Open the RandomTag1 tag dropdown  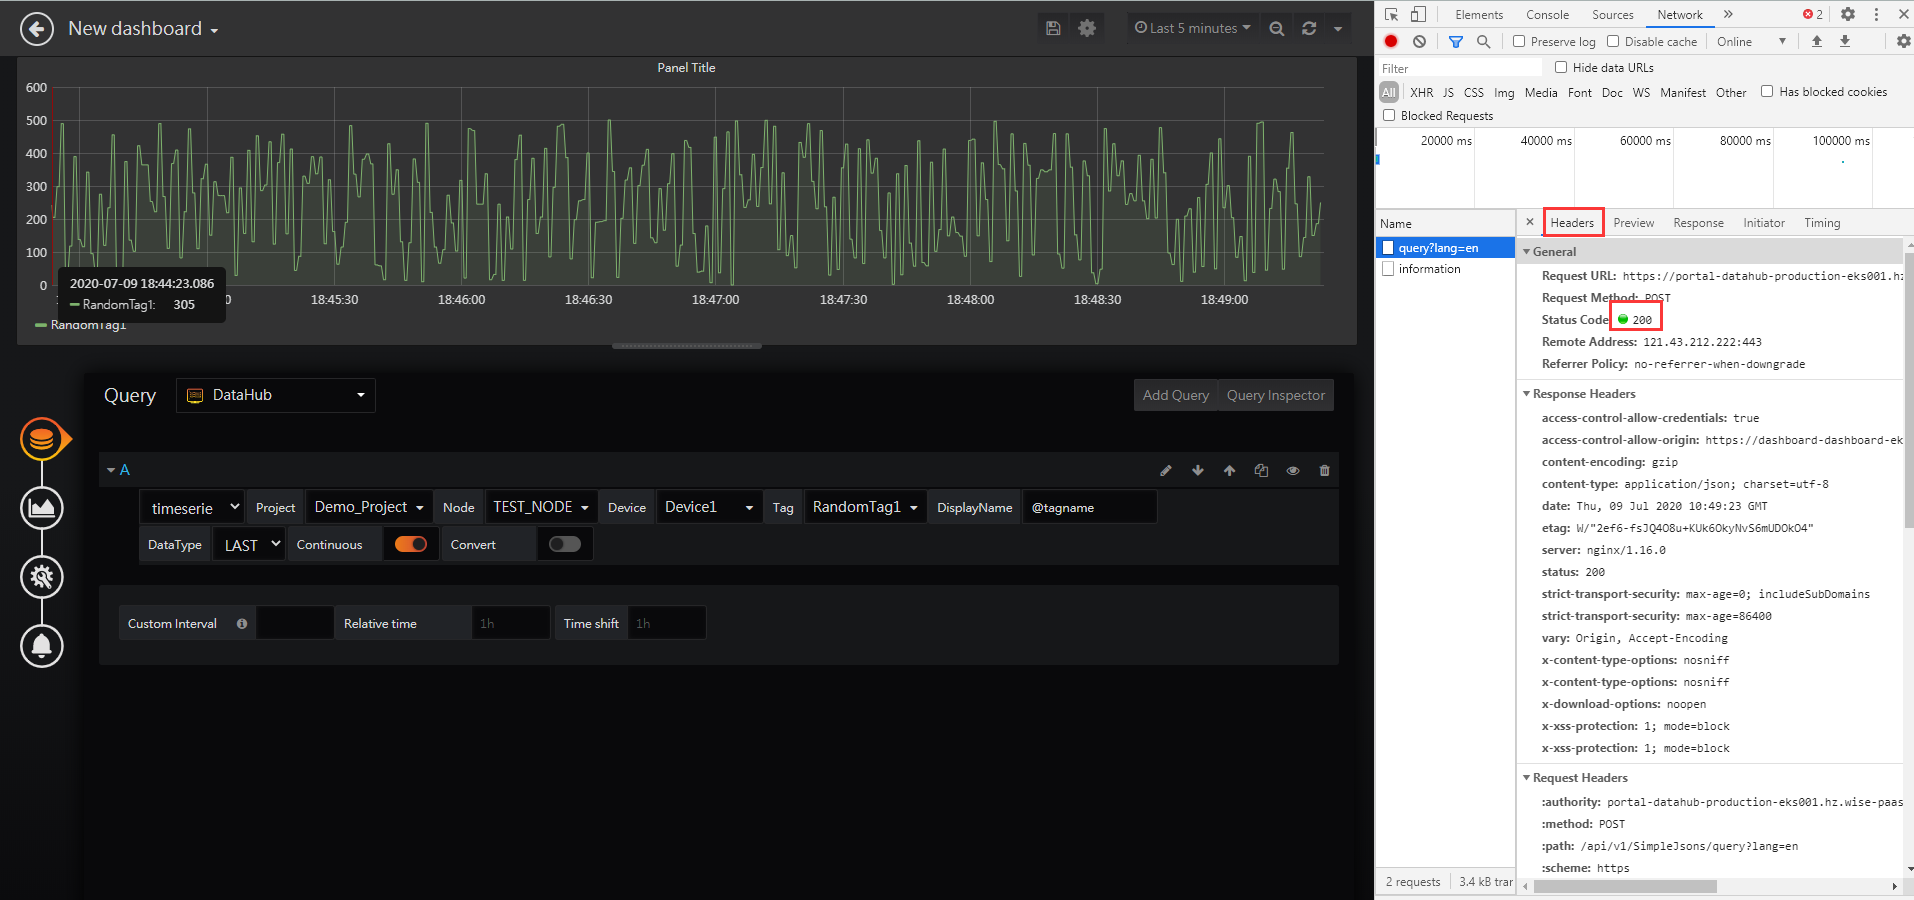point(866,507)
